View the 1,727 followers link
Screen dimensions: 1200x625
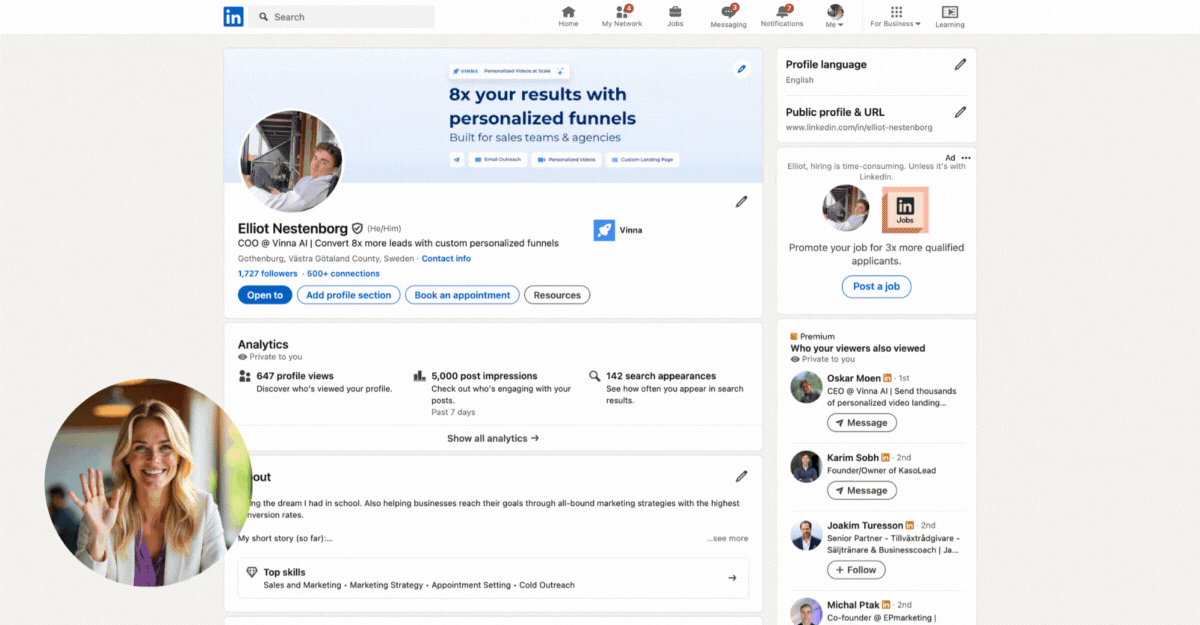(268, 273)
